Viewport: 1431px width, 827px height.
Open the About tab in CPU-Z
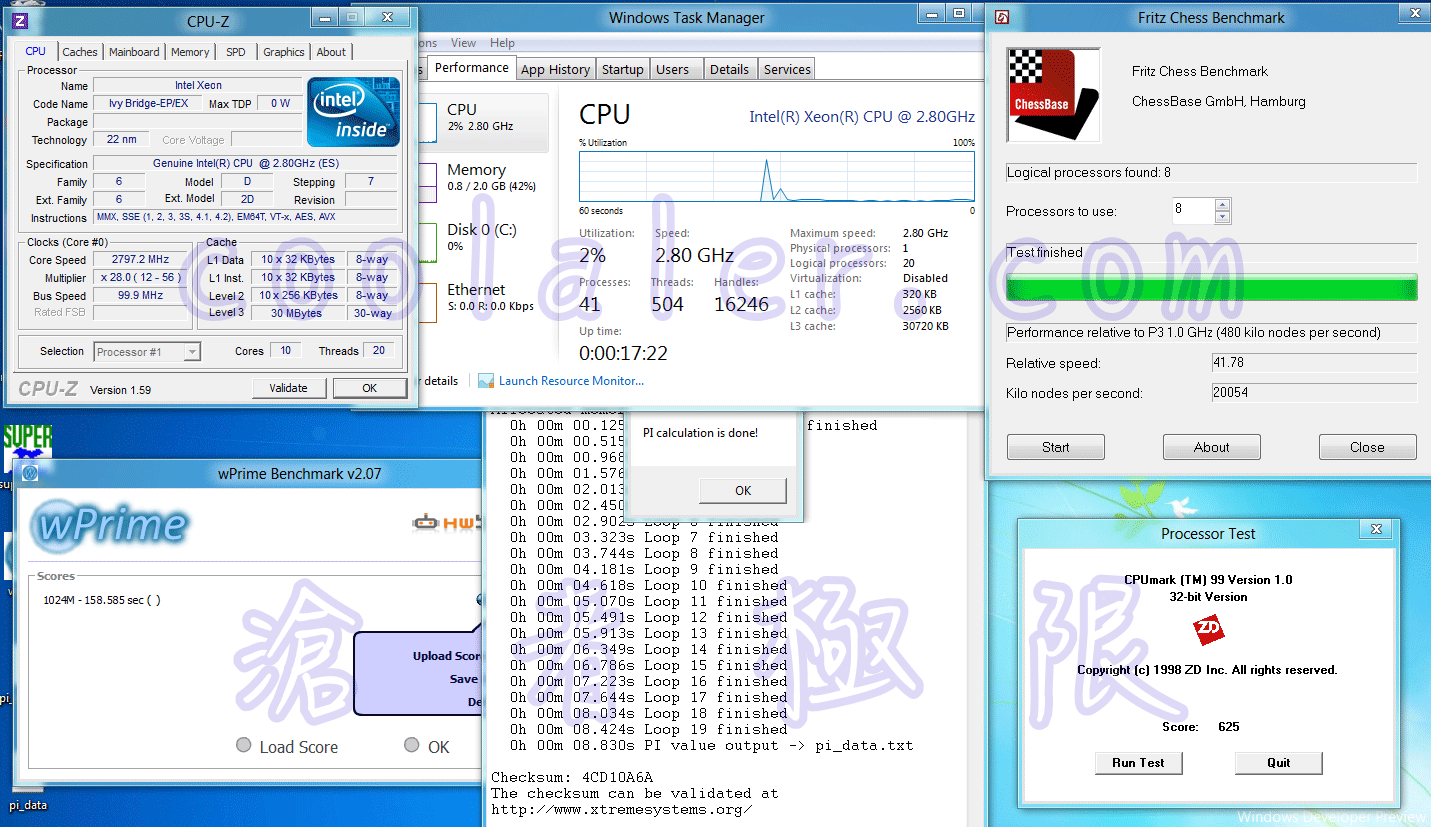[331, 52]
